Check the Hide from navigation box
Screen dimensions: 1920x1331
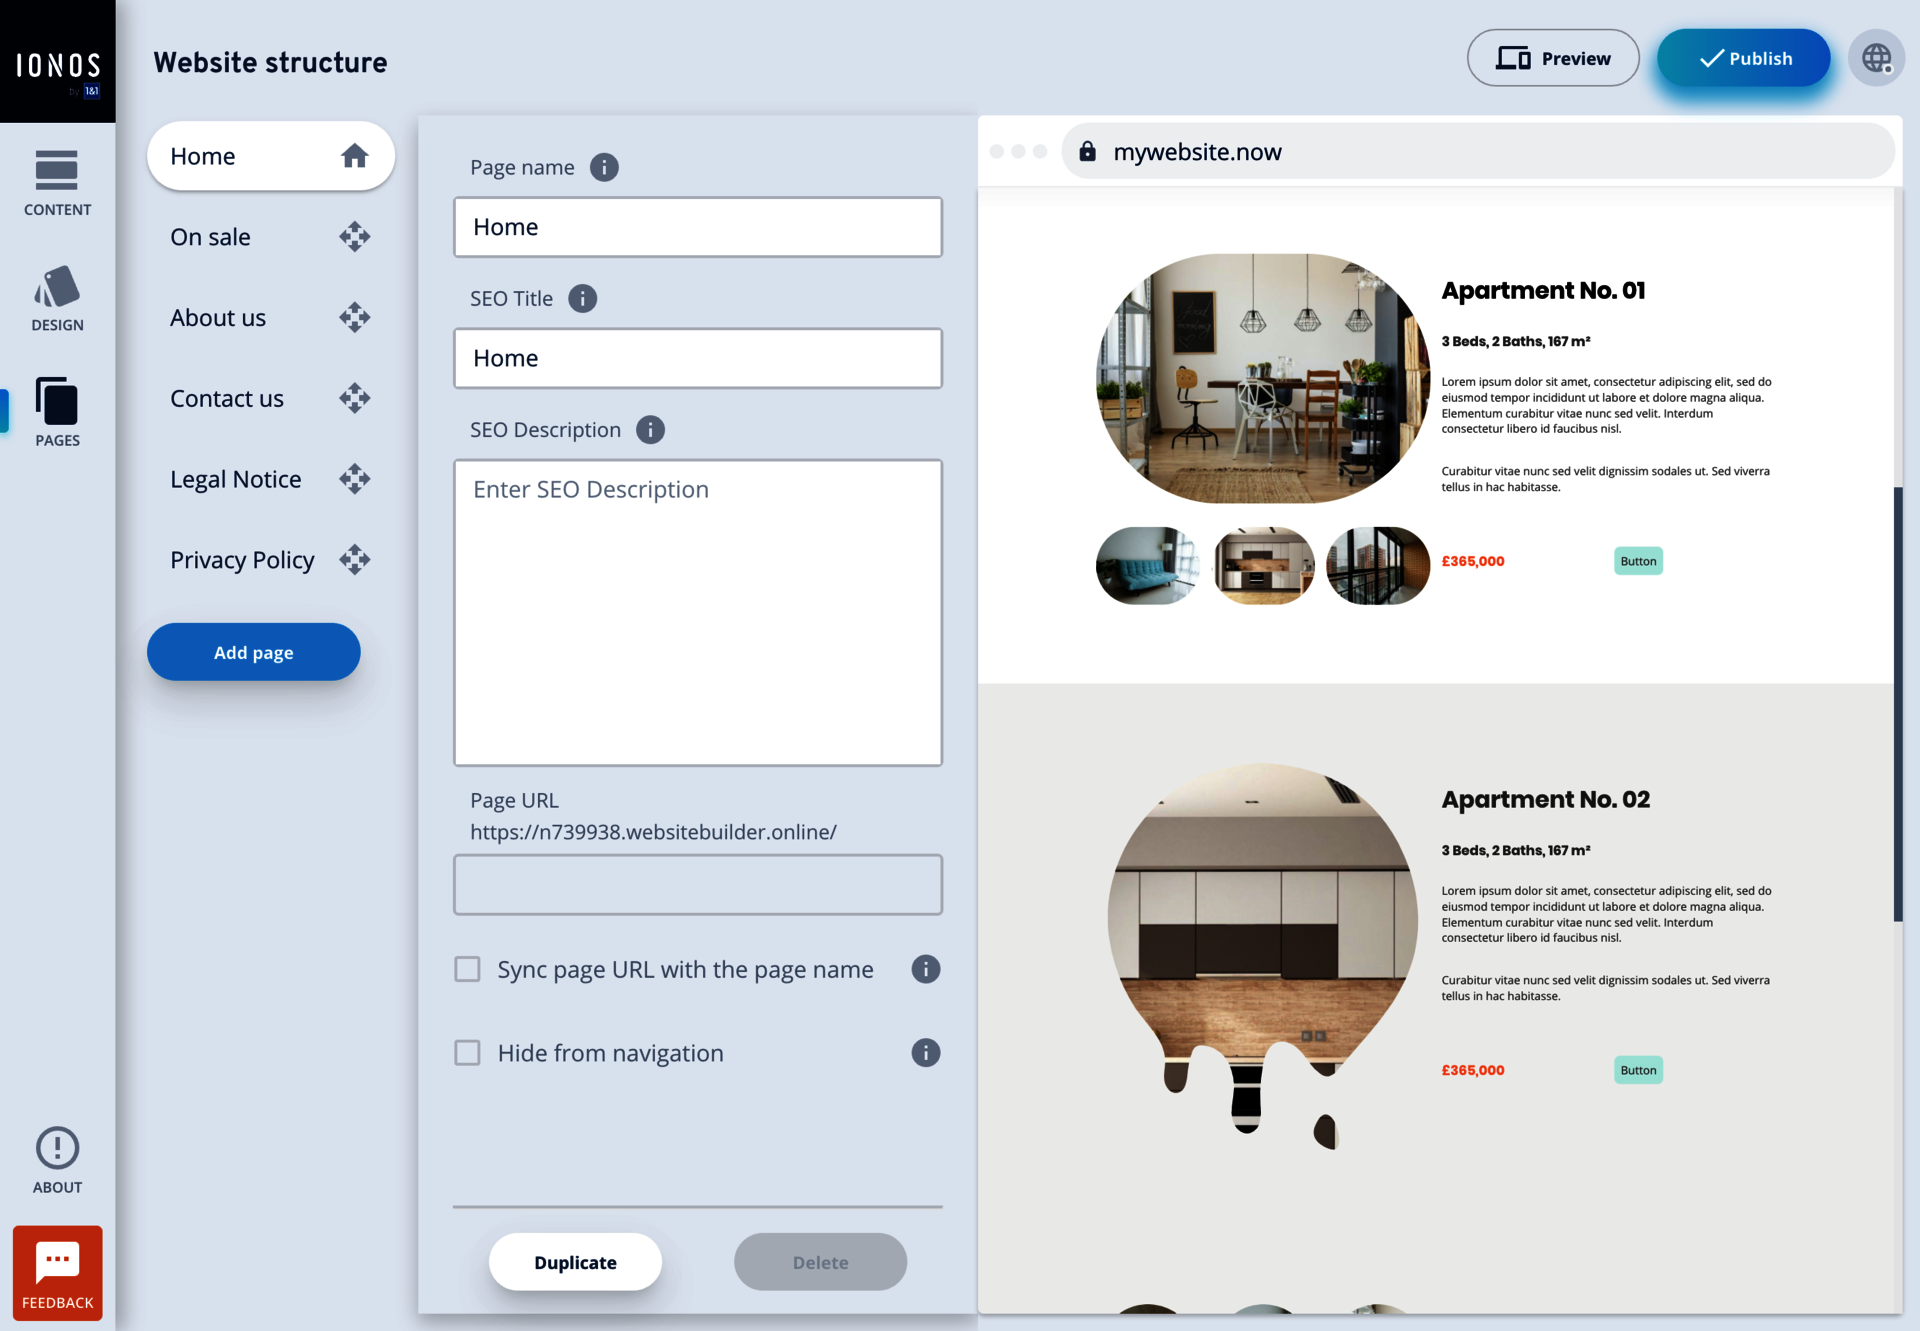[x=467, y=1053]
